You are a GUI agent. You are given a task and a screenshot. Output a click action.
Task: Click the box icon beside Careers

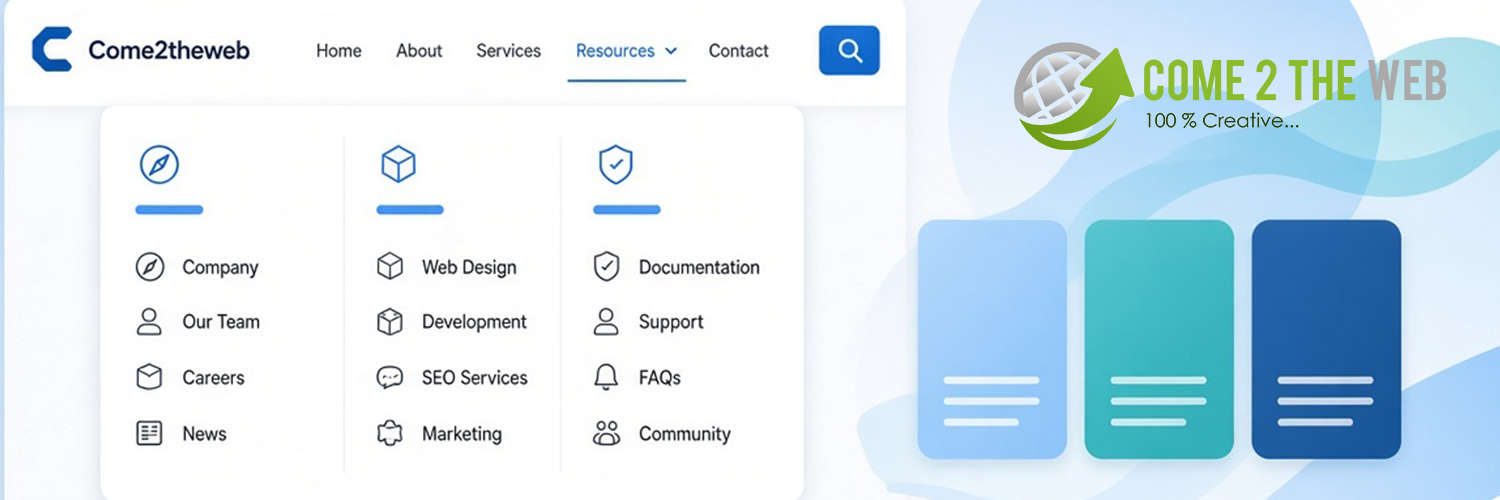[x=149, y=377]
